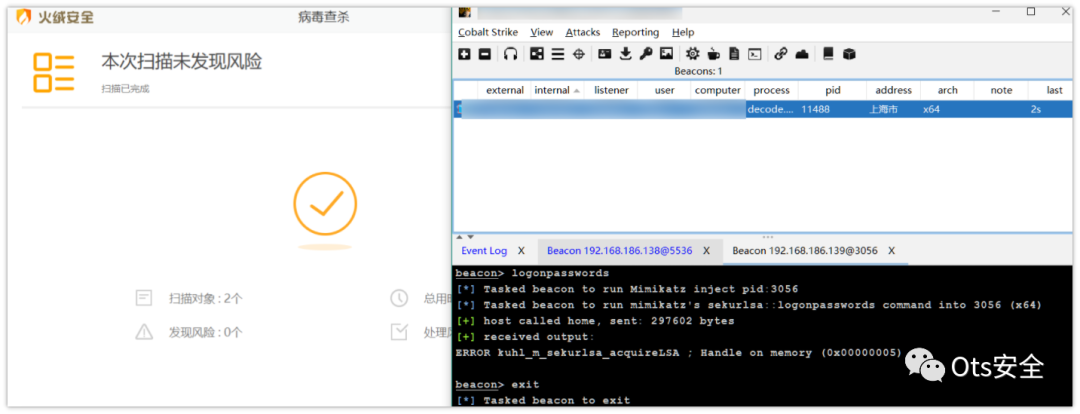Click the beacon> exit console line
Image resolution: width=1080 pixels, height=414 pixels.
point(497,384)
